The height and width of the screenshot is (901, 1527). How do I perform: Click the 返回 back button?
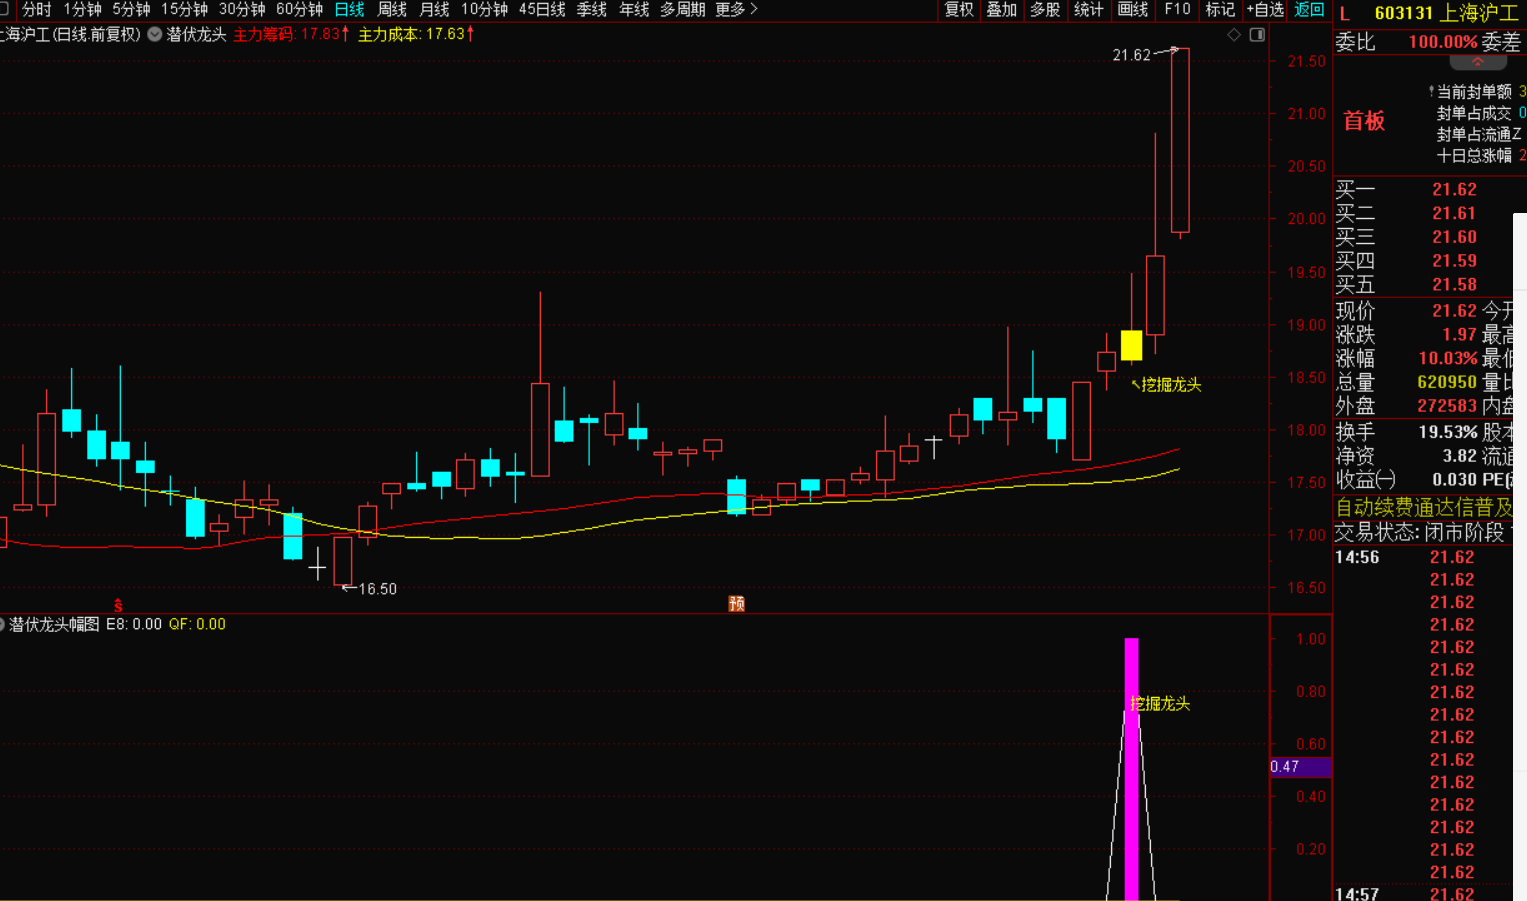pos(1309,10)
